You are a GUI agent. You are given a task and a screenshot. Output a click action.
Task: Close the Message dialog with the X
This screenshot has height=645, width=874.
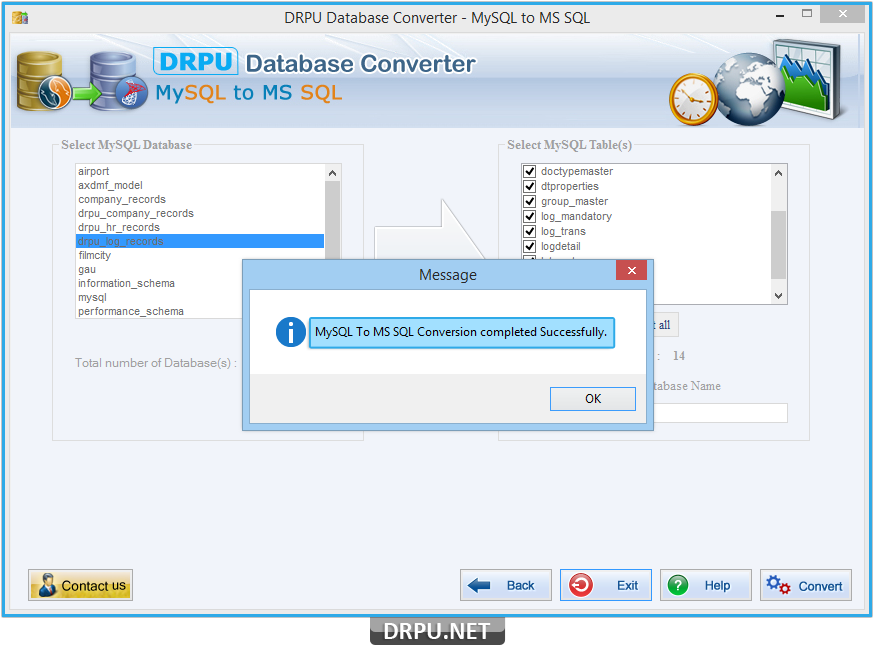pos(632,270)
